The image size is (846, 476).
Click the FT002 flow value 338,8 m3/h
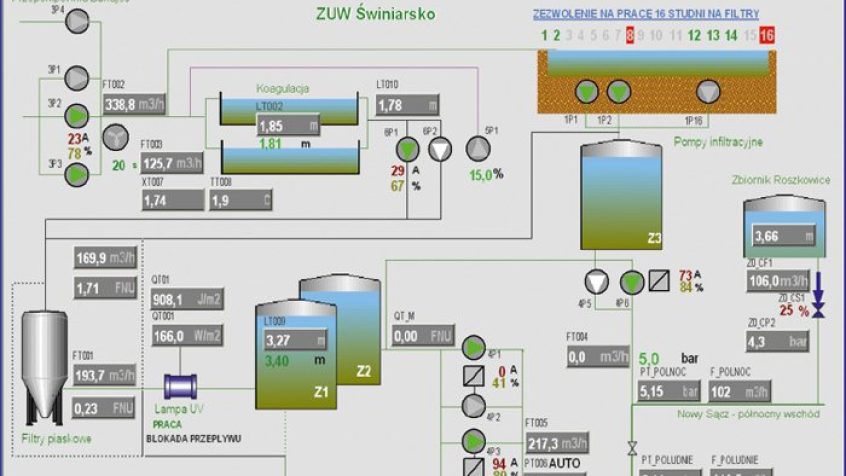tap(134, 104)
